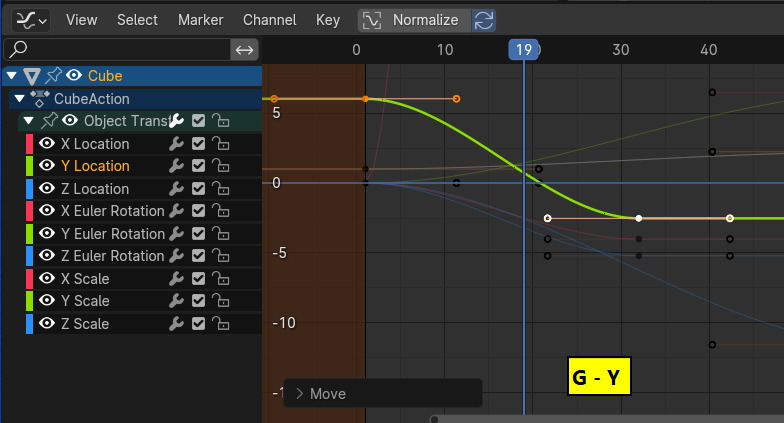Screen dimensions: 784x423
Task: Hide the X Euler Rotation channel
Action: (47, 210)
